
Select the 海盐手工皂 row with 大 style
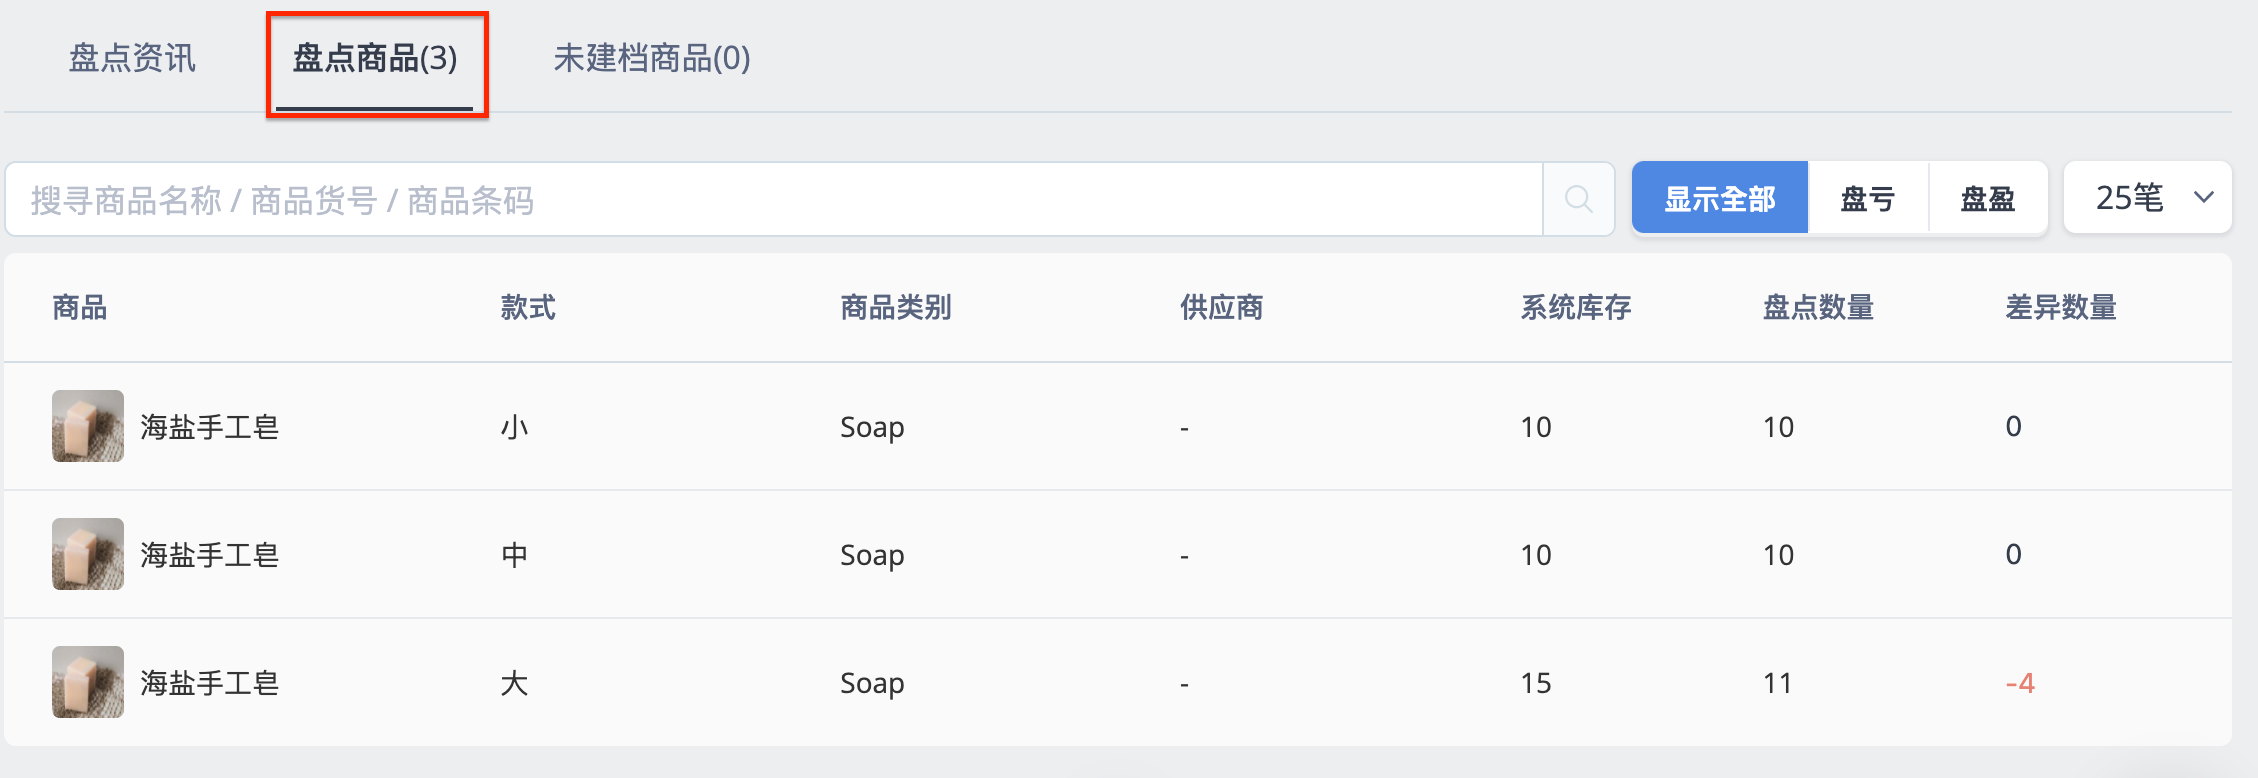click(1118, 682)
